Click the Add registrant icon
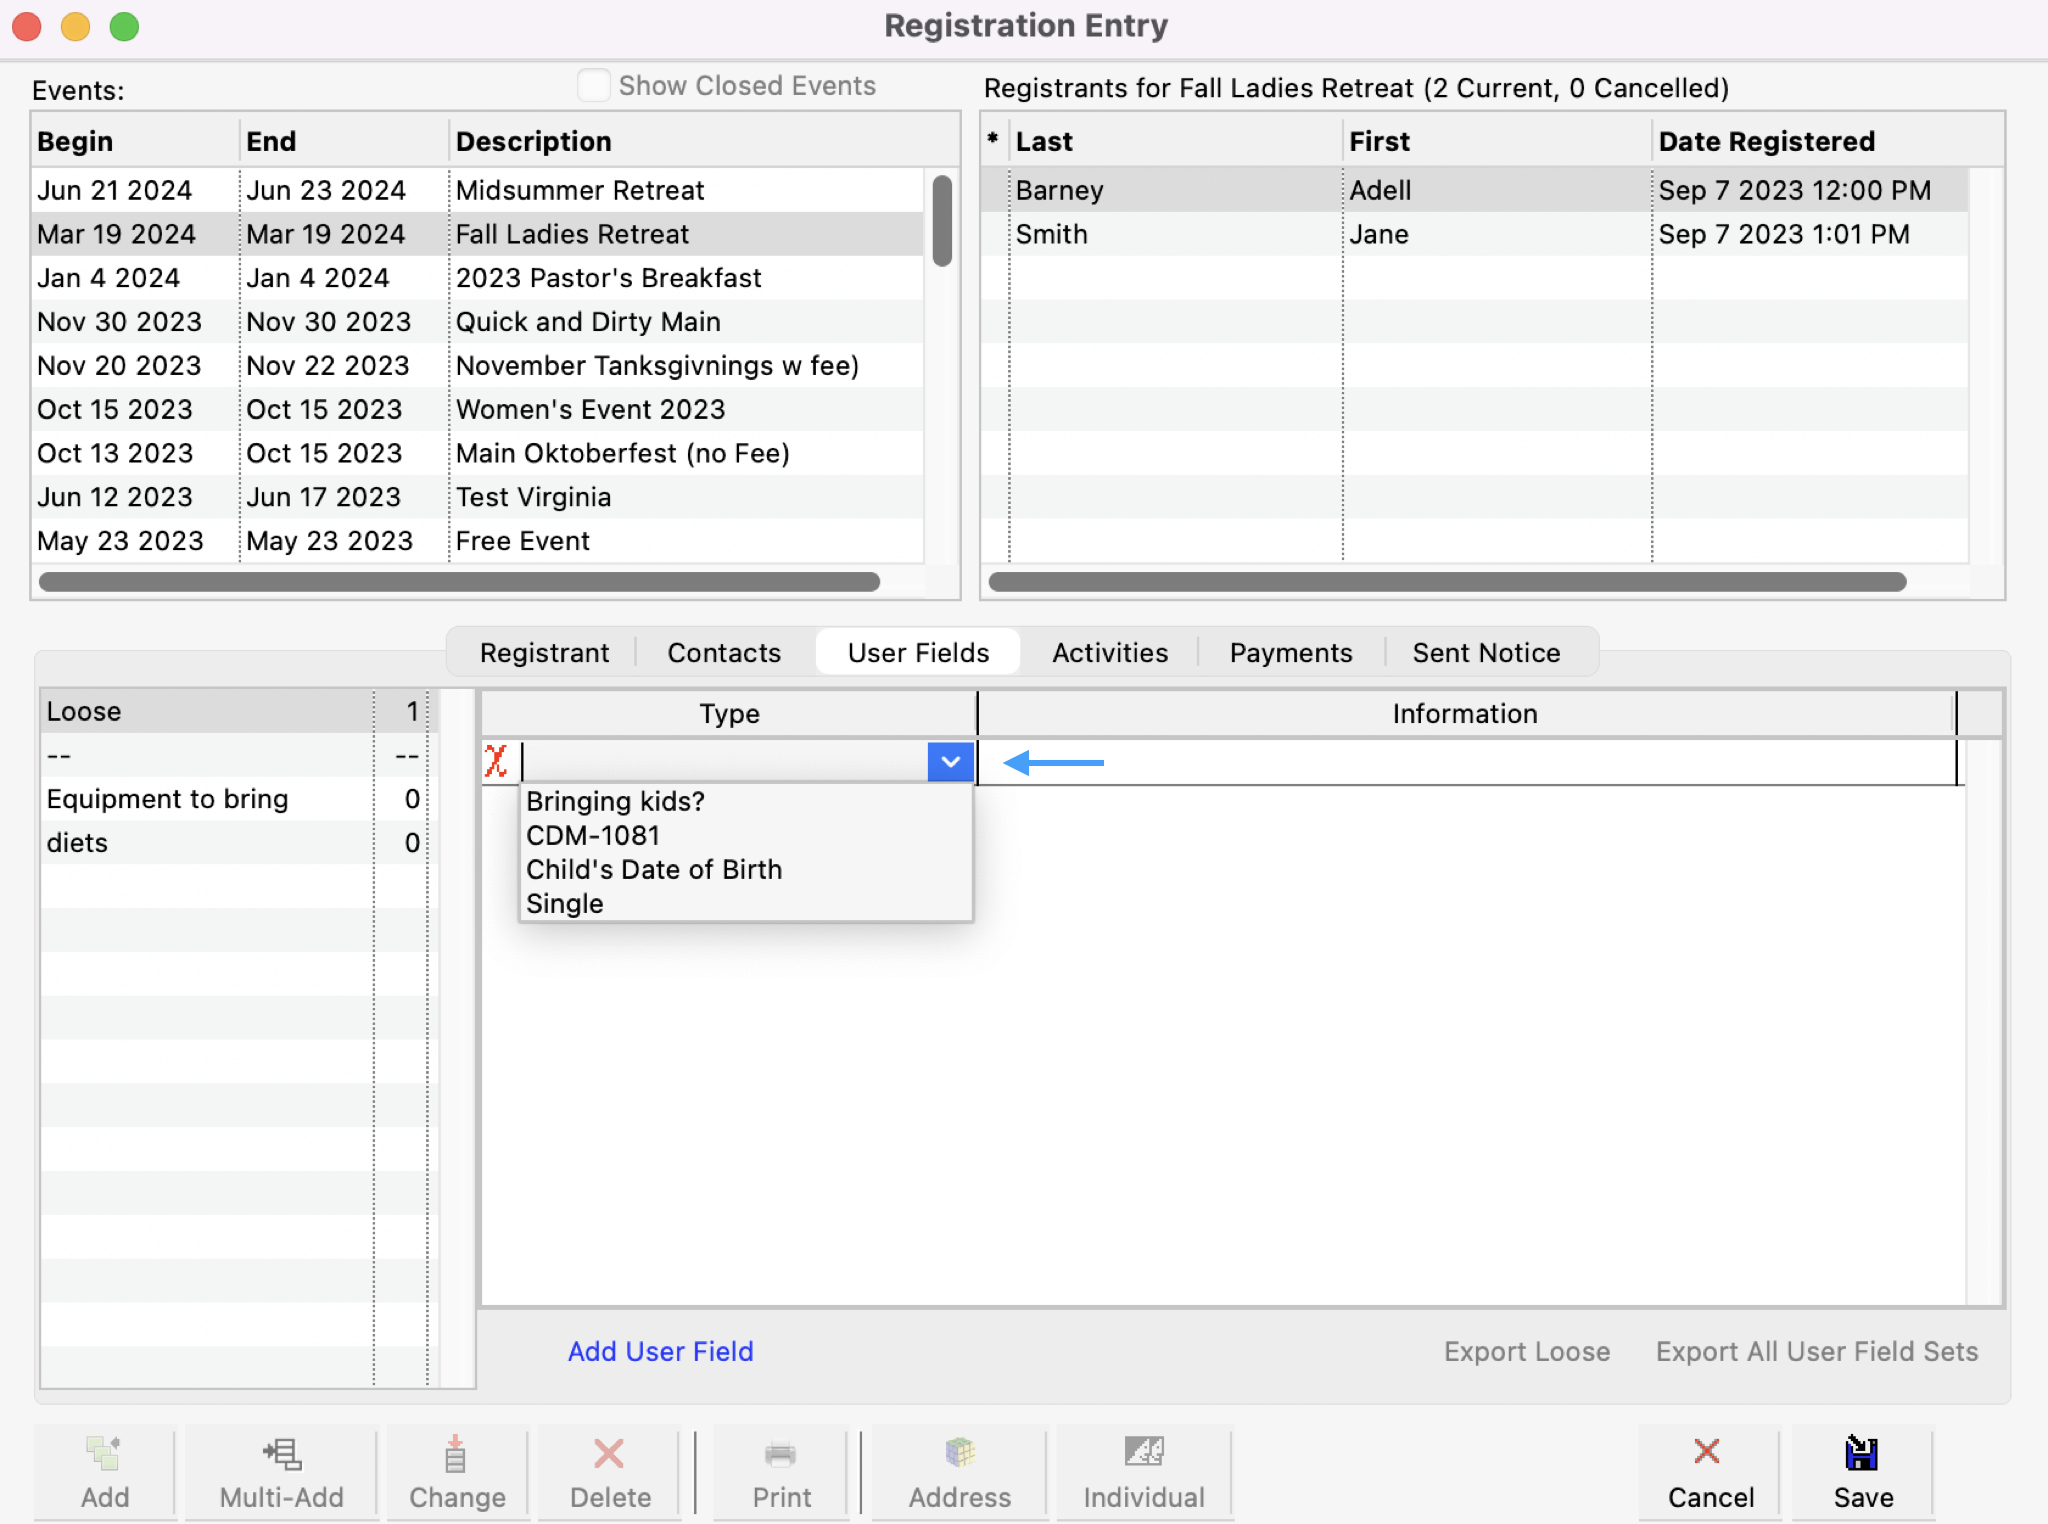Image resolution: width=2048 pixels, height=1524 pixels. tap(103, 1453)
